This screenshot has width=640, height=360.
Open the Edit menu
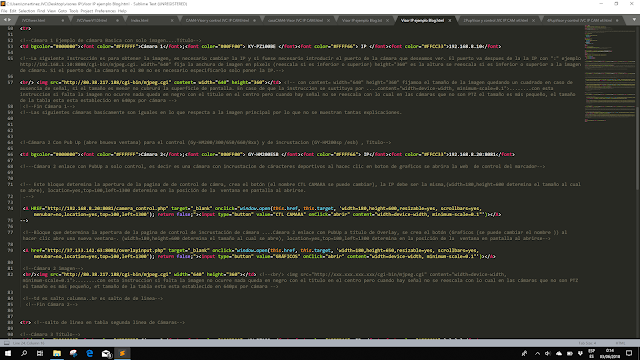point(13,11)
